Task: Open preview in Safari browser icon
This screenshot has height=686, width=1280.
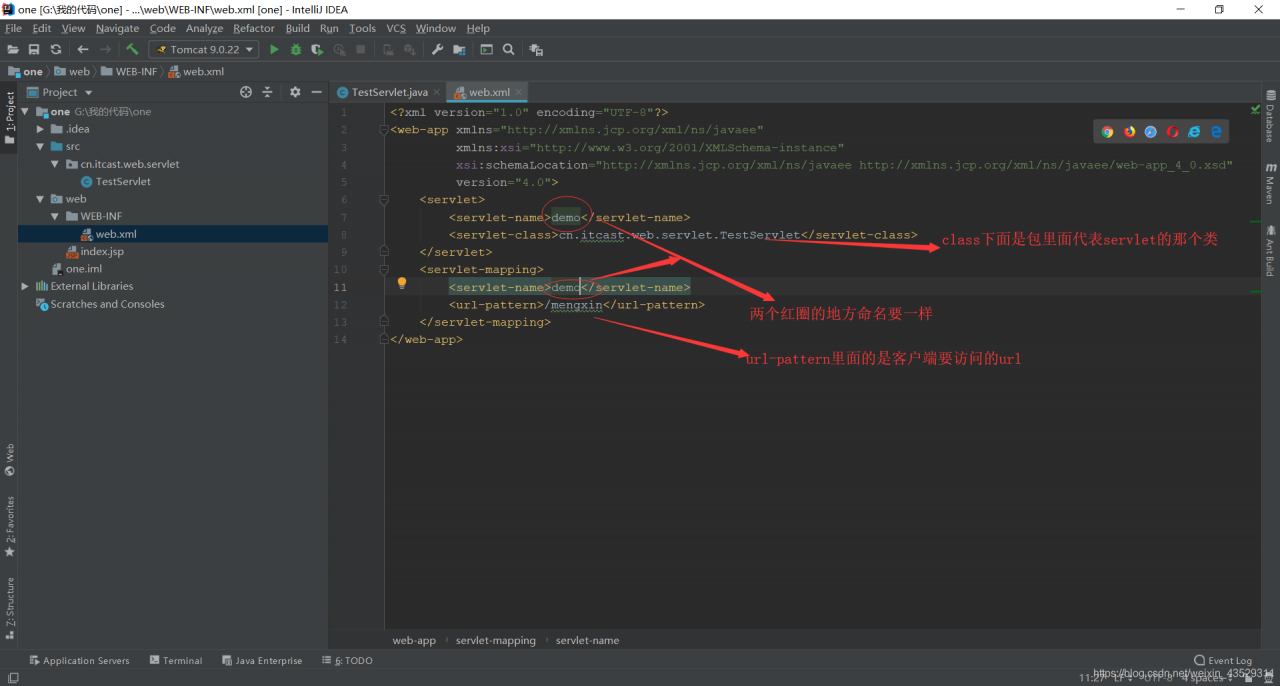Action: (x=1151, y=132)
